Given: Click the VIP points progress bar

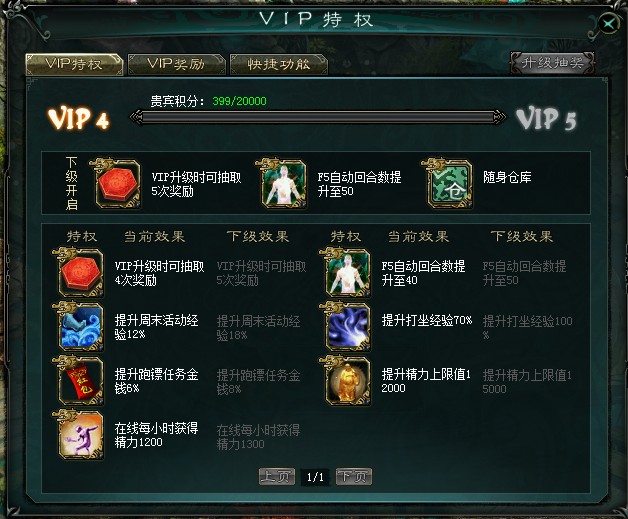Looking at the screenshot, I should pyautogui.click(x=317, y=117).
